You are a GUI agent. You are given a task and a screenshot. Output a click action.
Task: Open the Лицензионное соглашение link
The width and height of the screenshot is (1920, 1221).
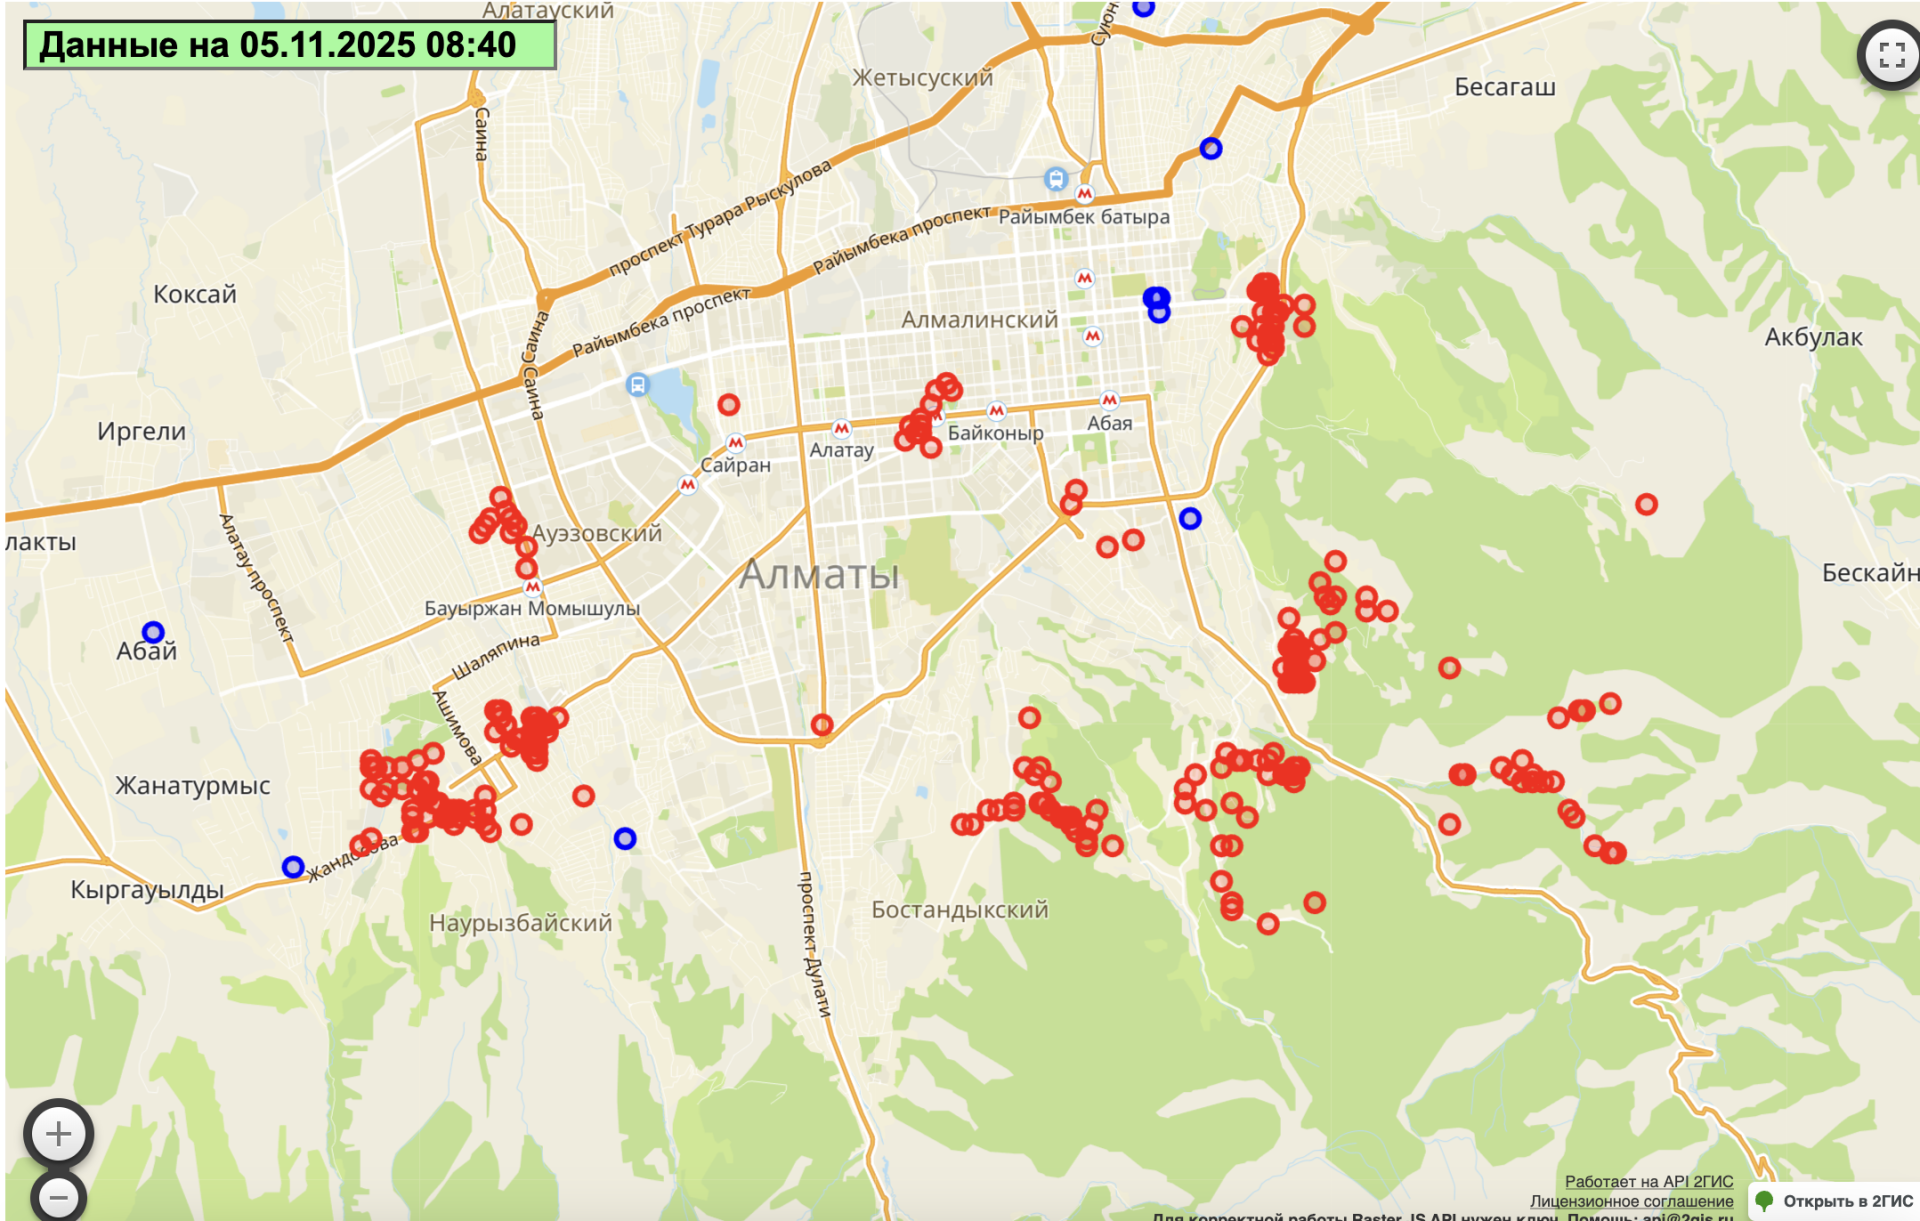click(1631, 1201)
